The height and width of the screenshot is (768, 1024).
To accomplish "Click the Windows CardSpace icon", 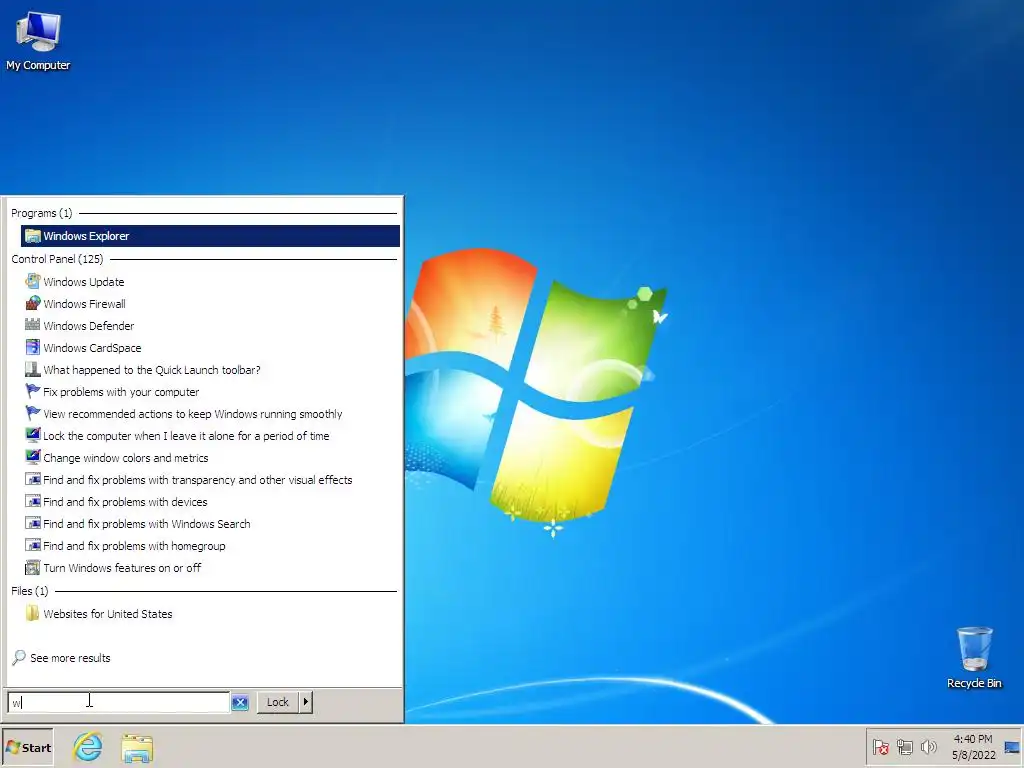I will 33,347.
